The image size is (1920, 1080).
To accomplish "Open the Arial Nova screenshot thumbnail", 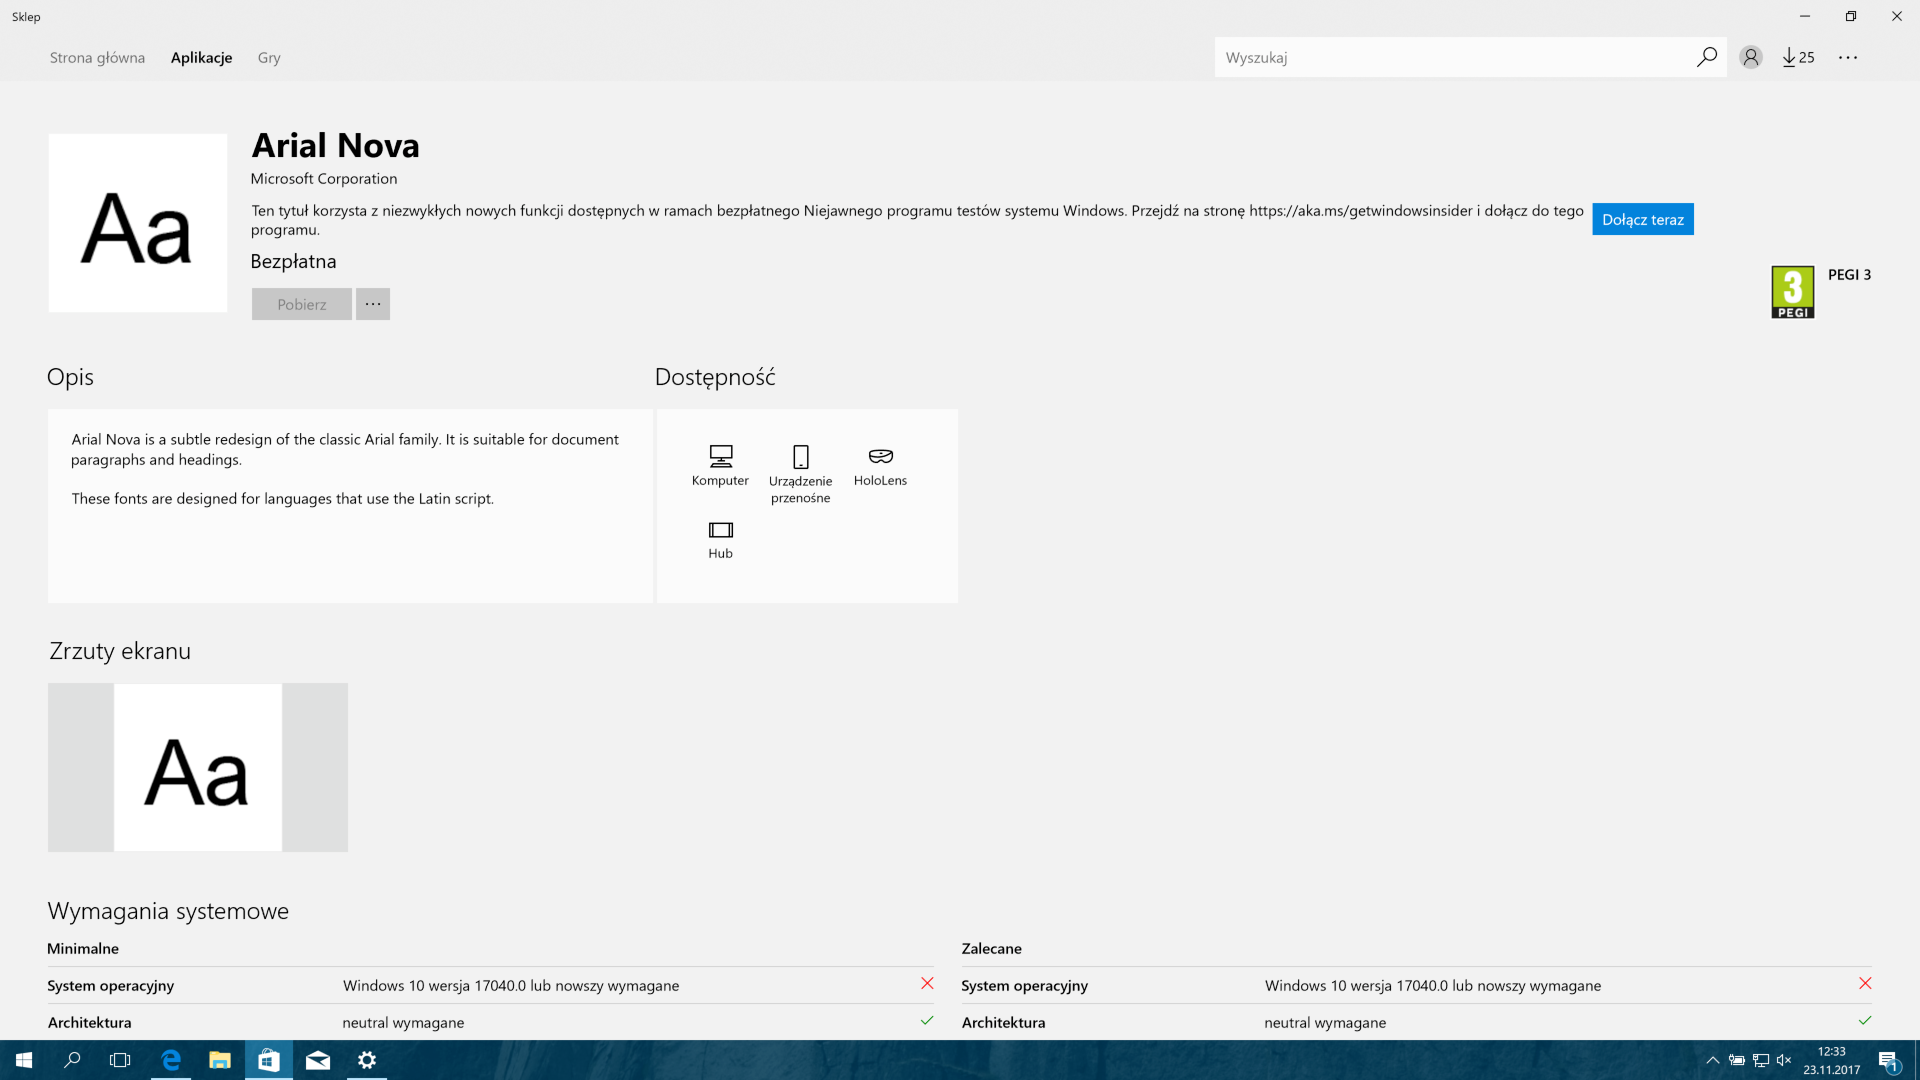I will (x=198, y=767).
